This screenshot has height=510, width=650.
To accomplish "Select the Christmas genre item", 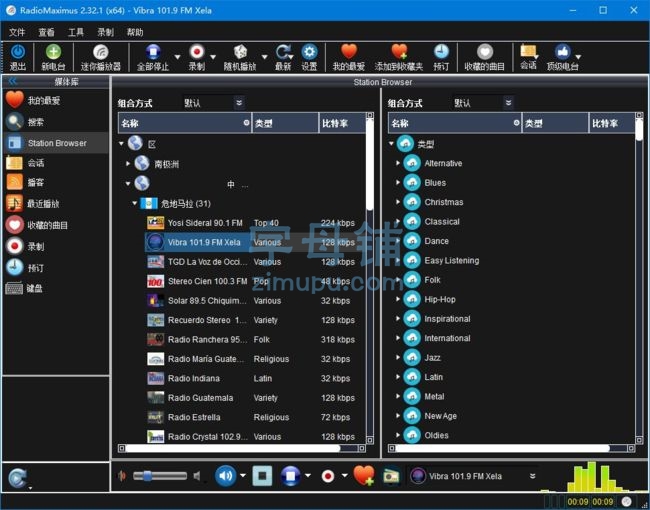I will pyautogui.click(x=444, y=202).
